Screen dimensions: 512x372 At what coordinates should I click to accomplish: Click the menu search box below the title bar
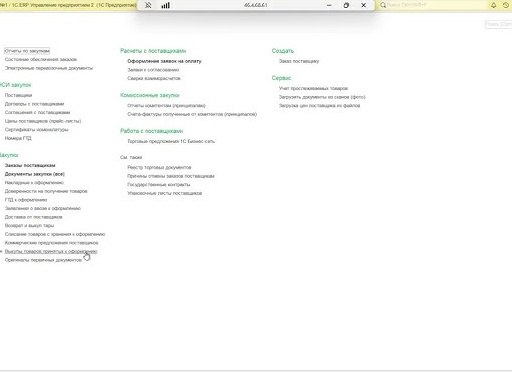pyautogui.click(x=499, y=24)
